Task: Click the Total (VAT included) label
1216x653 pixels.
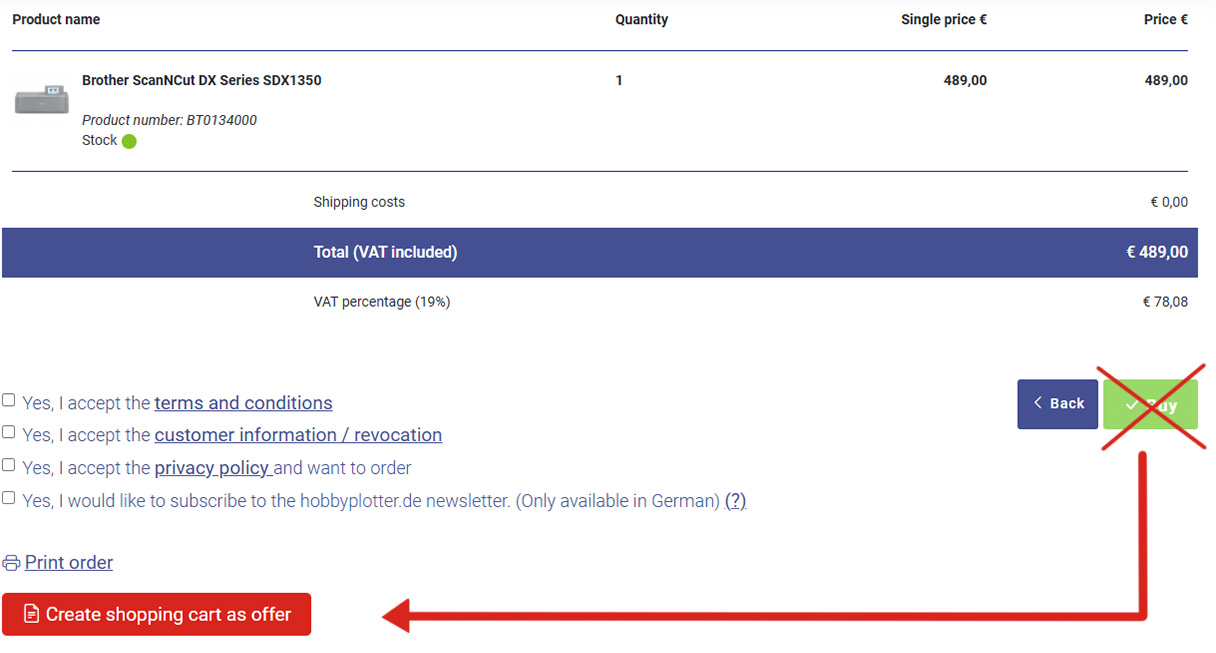Action: click(x=385, y=252)
